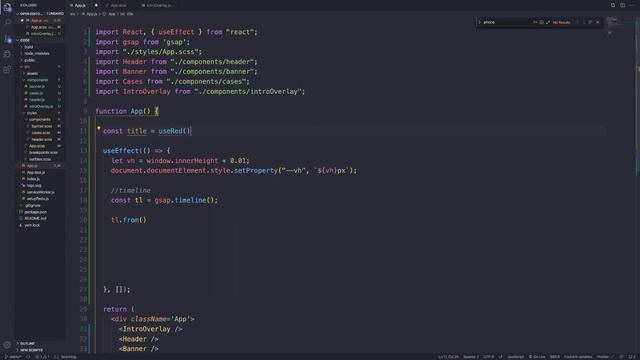The width and height of the screenshot is (640, 360).
Task: Click the unsaved dot on App.js tab
Action: [96, 5]
